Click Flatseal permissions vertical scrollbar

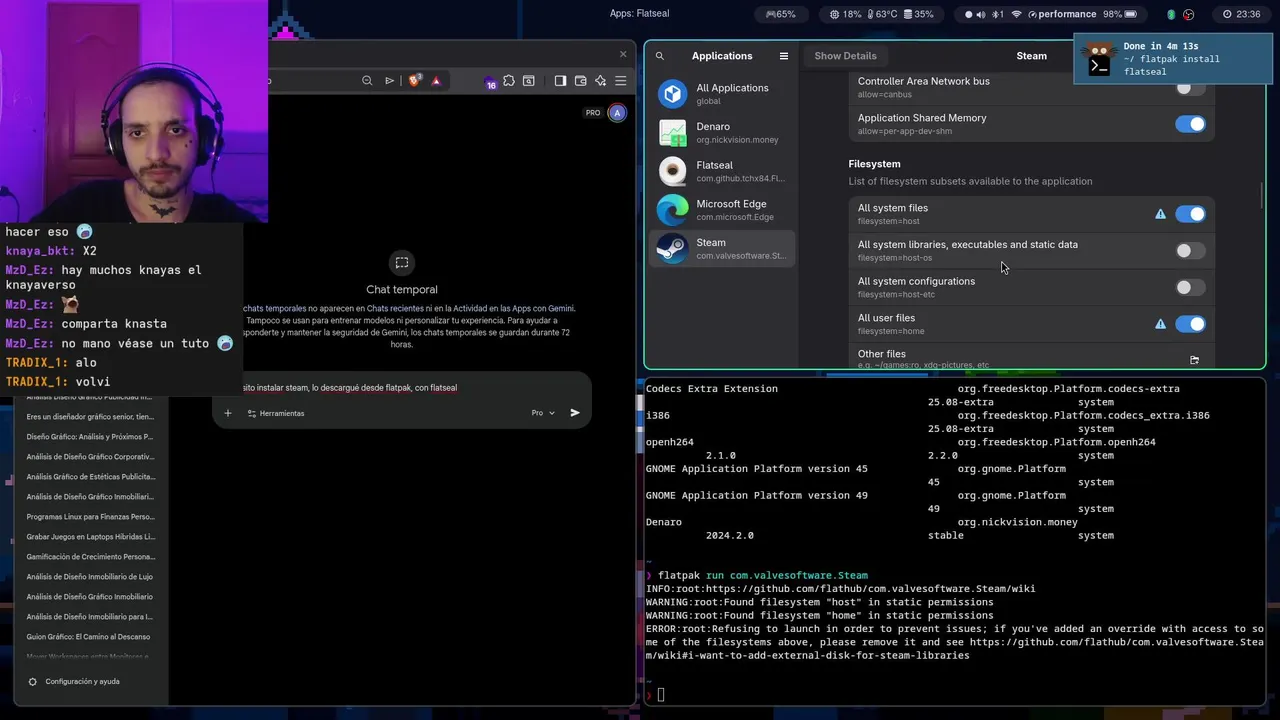click(x=1263, y=195)
